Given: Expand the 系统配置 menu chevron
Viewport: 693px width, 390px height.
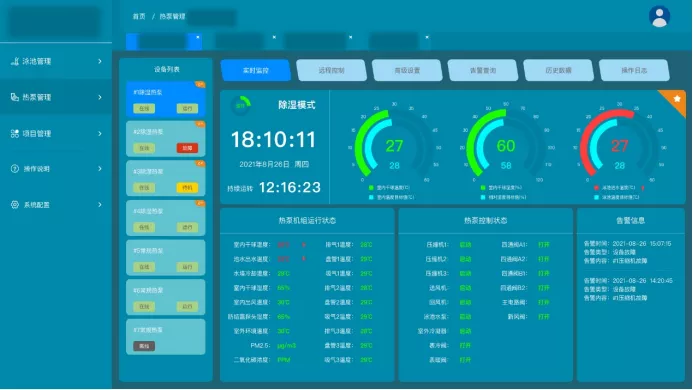Looking at the screenshot, I should point(100,205).
